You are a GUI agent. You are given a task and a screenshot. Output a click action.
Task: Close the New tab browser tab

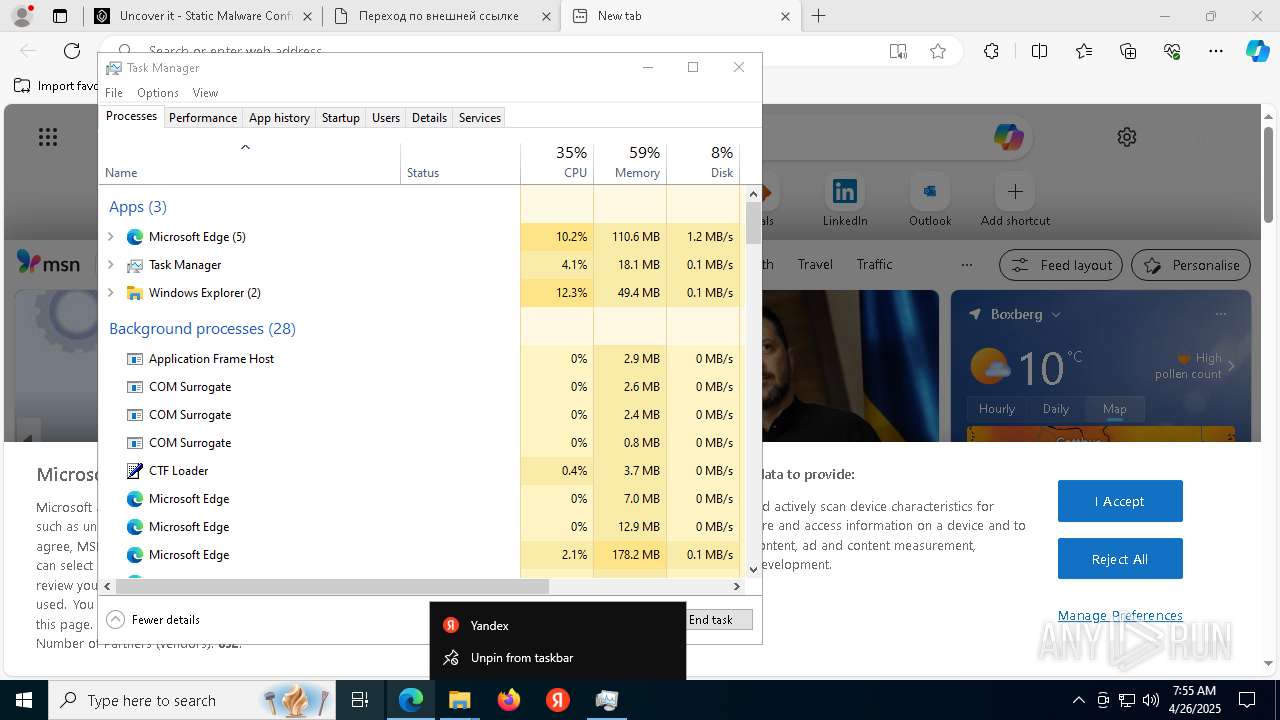785,16
